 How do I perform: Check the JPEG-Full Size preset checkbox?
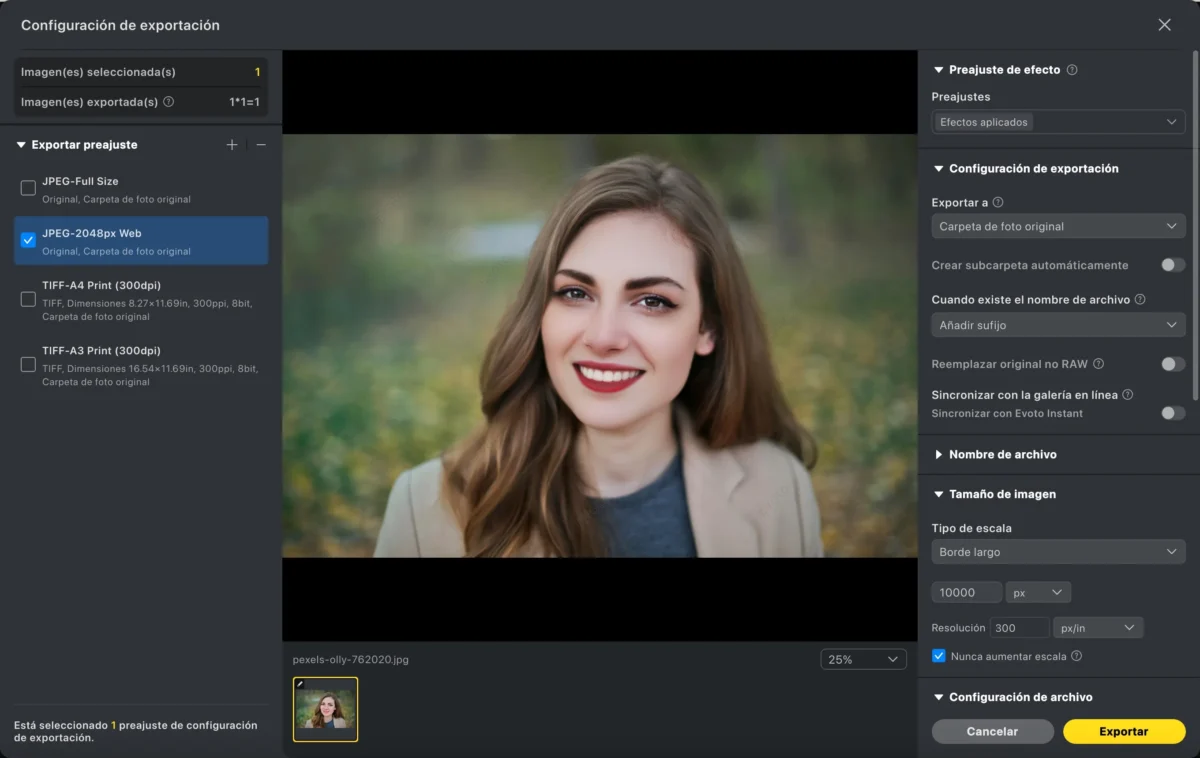[28, 188]
